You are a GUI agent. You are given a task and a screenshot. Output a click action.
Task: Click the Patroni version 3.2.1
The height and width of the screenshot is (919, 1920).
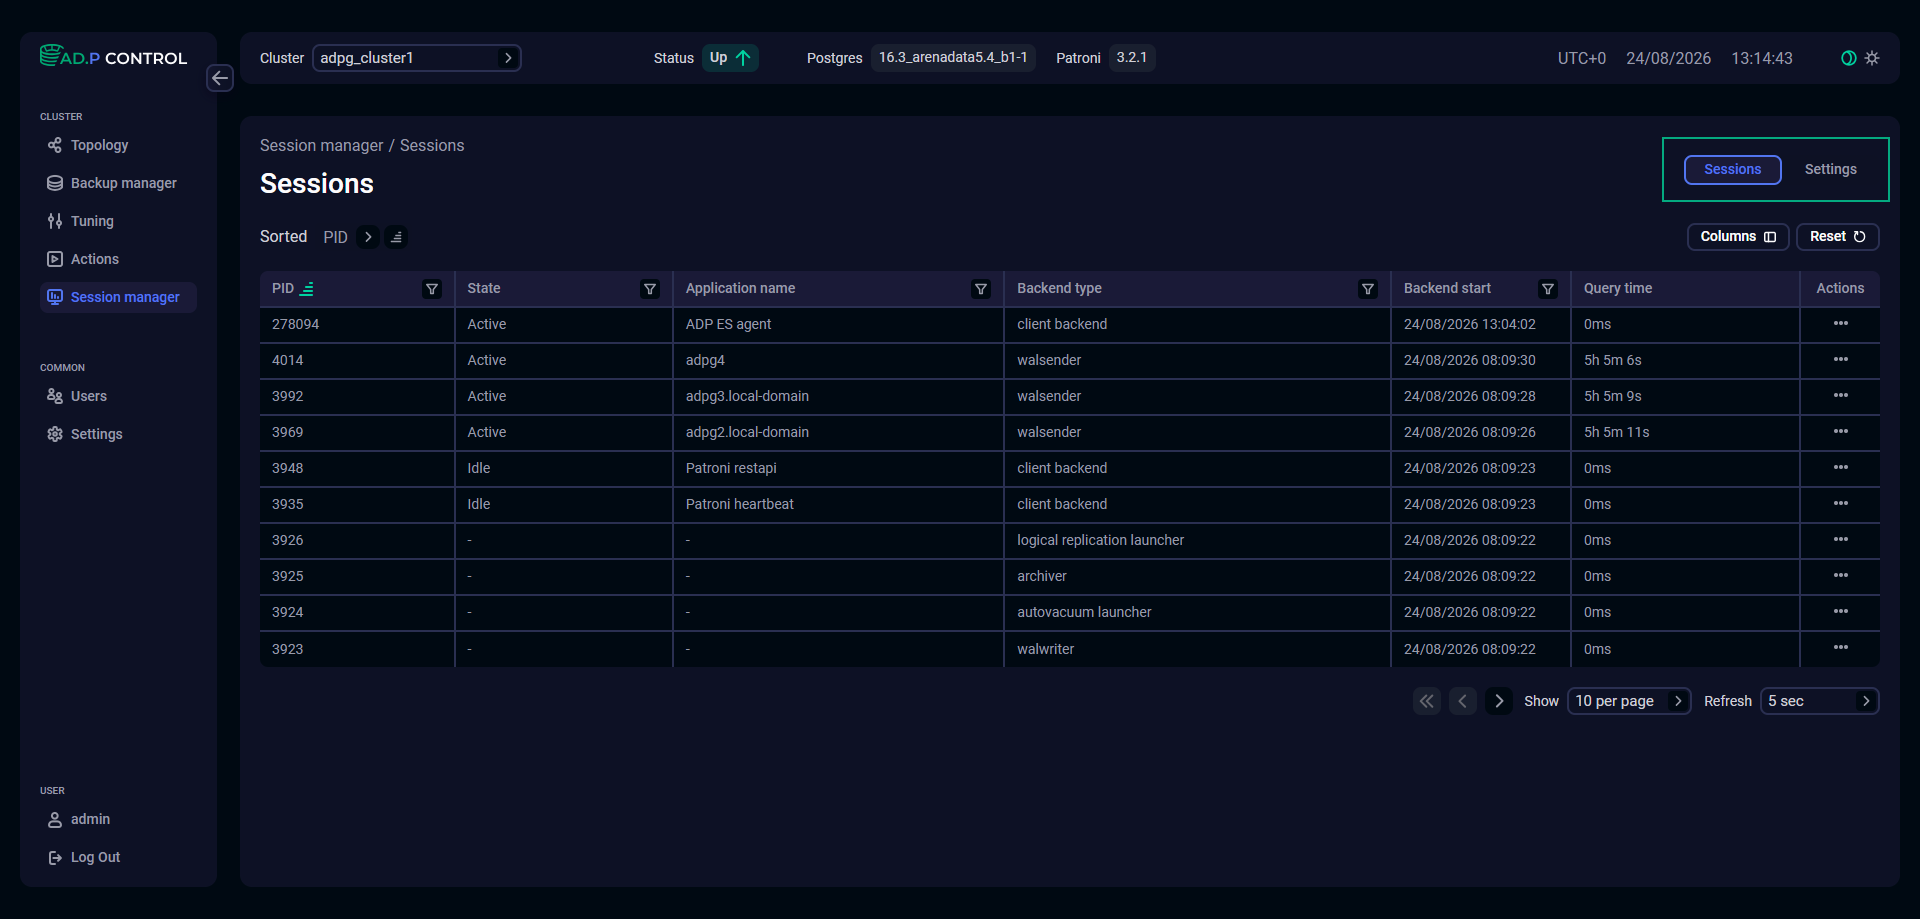(1132, 58)
